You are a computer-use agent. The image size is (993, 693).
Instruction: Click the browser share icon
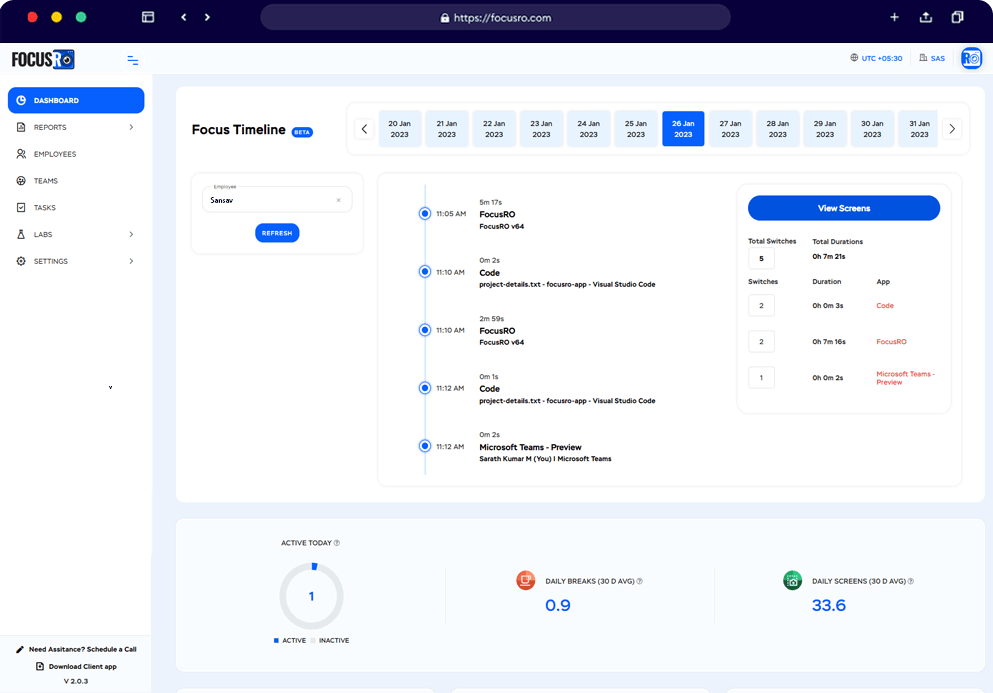point(926,17)
